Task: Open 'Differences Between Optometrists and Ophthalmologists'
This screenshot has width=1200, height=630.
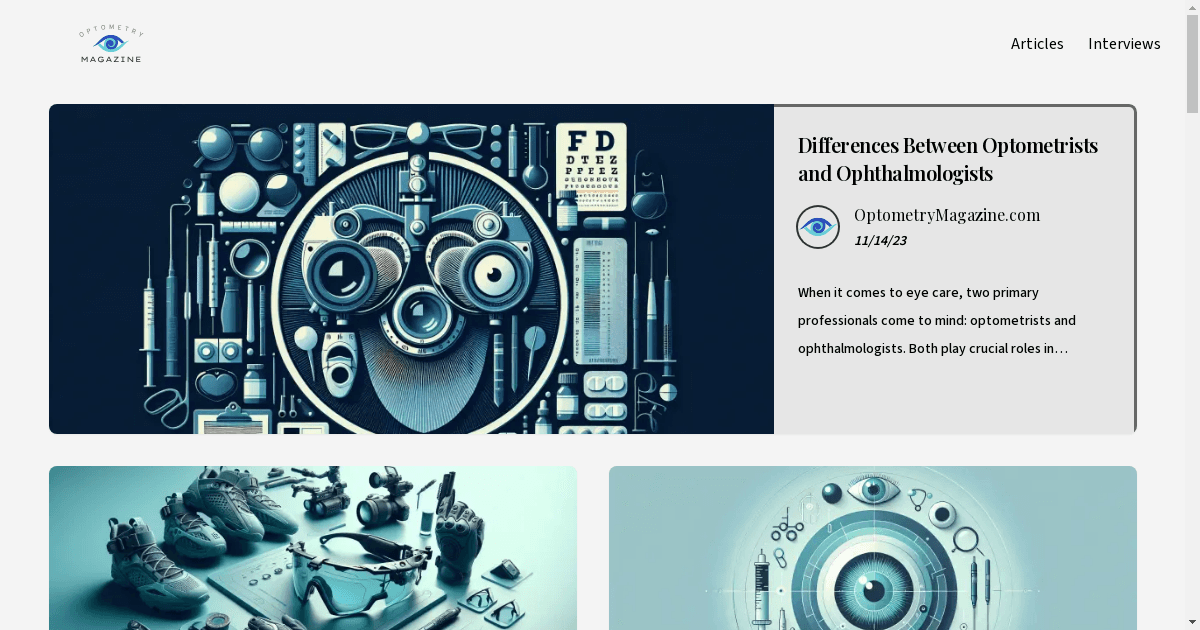Action: [x=947, y=158]
